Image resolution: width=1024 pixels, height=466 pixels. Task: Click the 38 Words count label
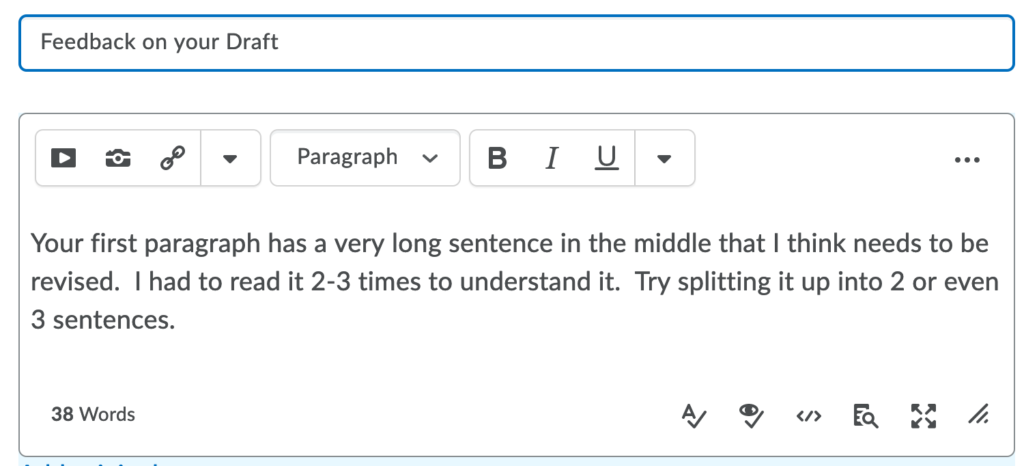pyautogui.click(x=93, y=414)
